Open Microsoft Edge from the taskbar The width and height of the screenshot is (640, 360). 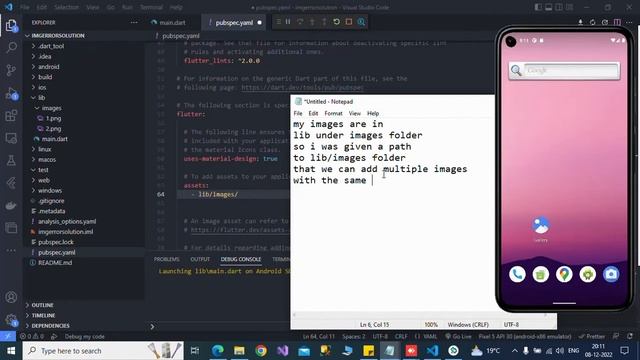click(x=218, y=351)
